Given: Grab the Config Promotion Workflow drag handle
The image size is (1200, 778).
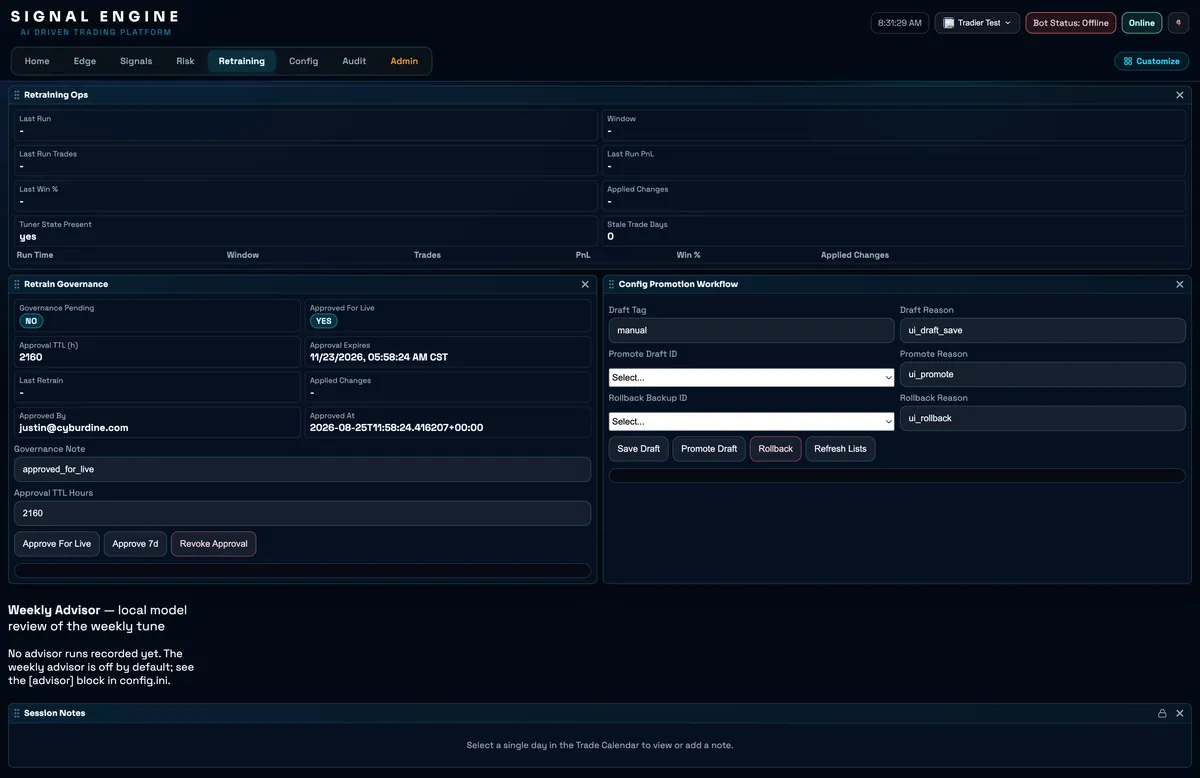Looking at the screenshot, I should tap(611, 284).
